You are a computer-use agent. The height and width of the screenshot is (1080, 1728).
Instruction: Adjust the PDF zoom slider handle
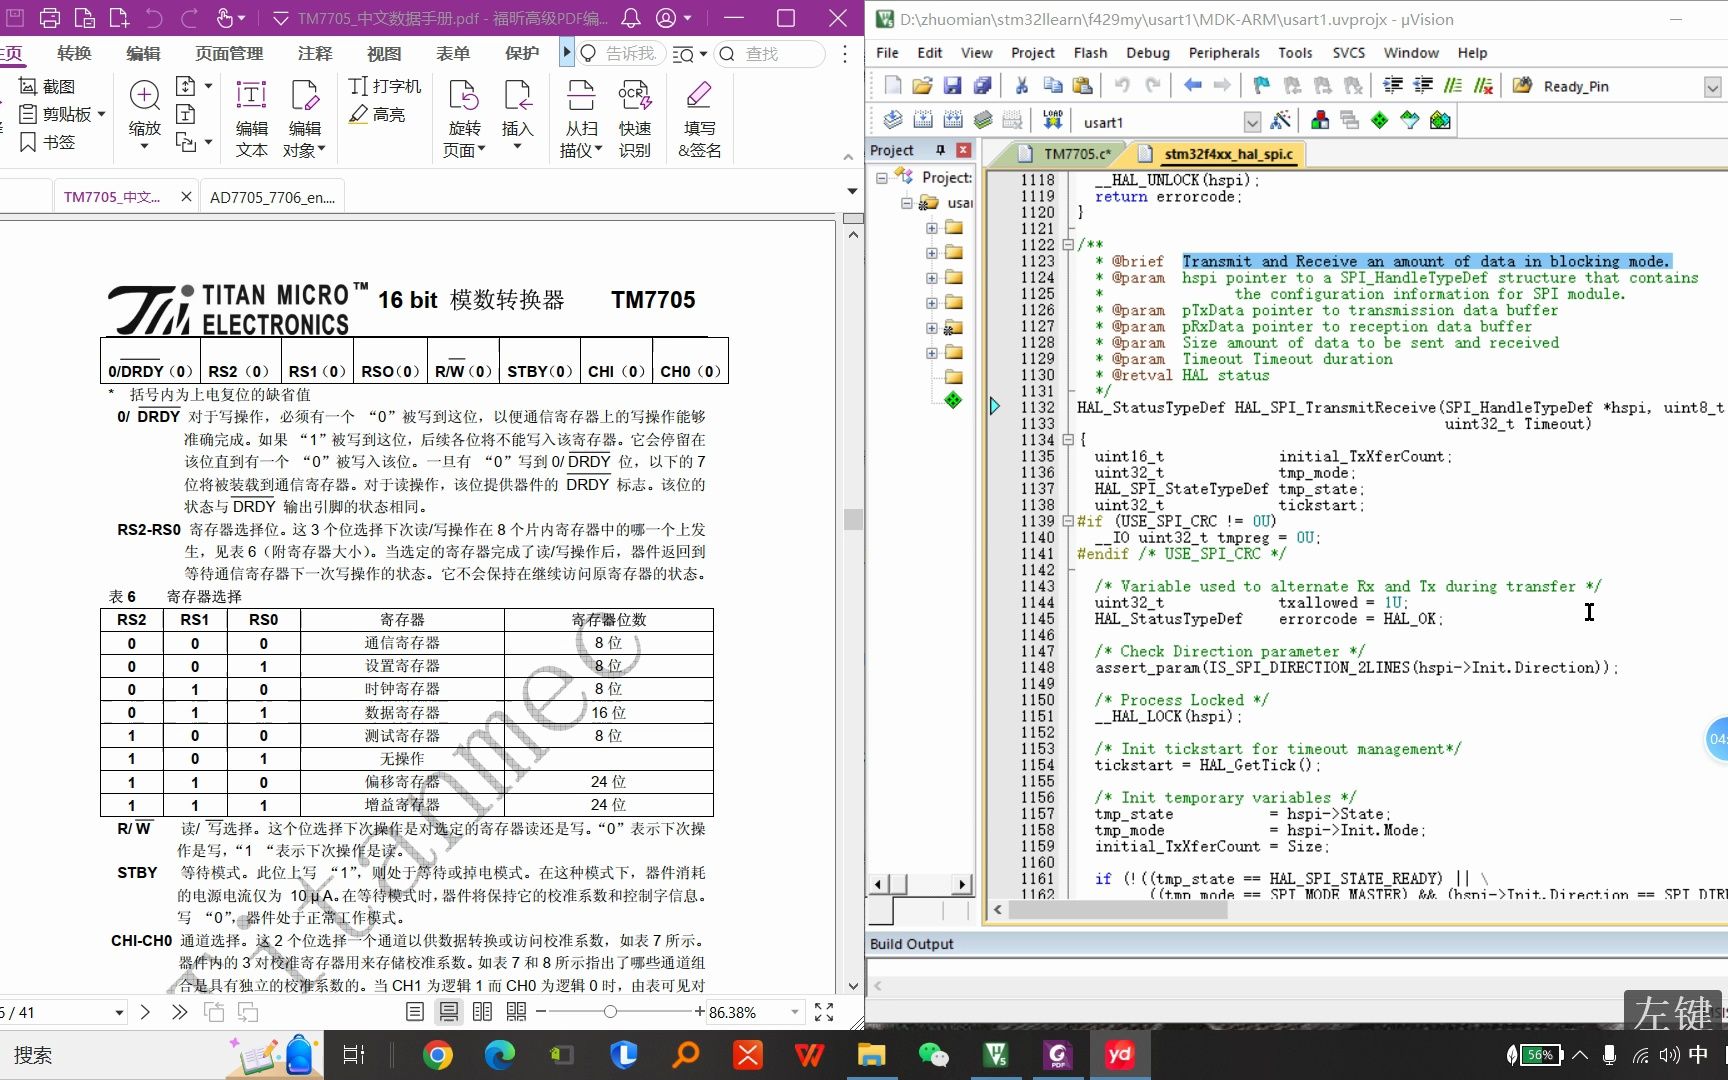coord(609,1012)
